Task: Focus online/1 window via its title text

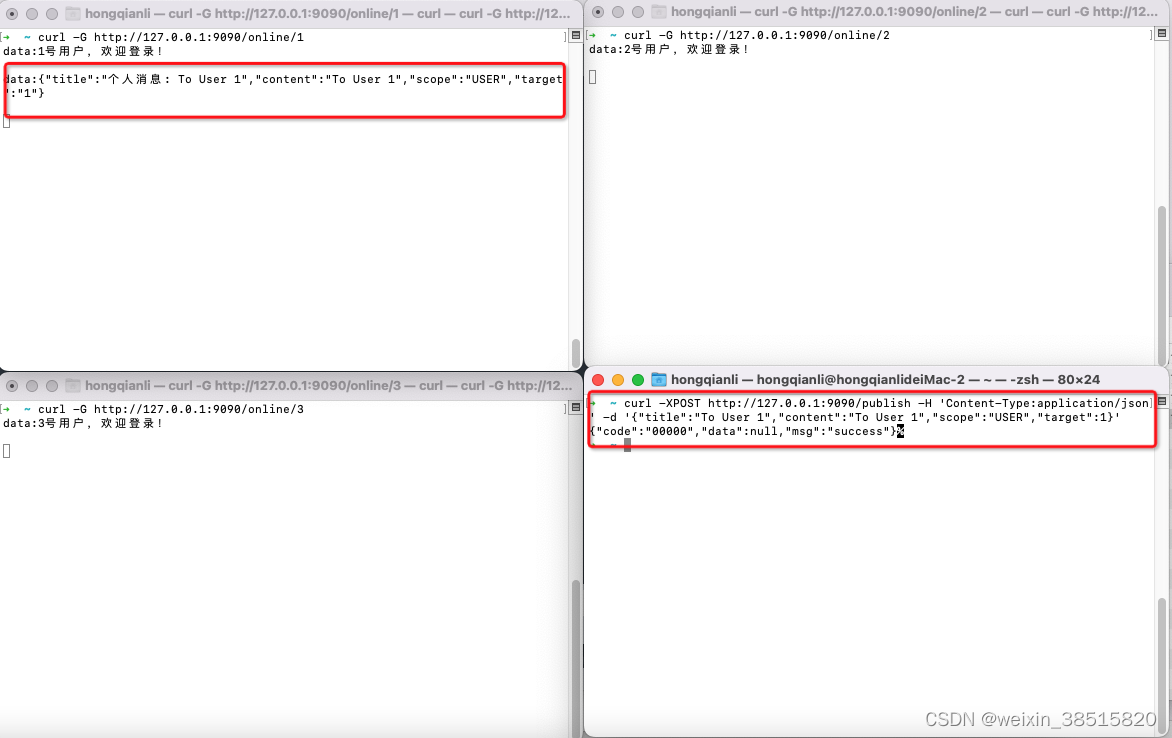Action: (x=327, y=13)
